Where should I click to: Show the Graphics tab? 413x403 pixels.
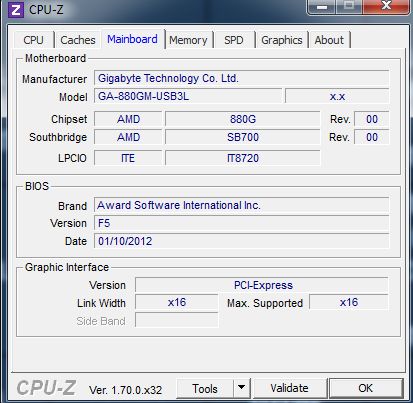tap(282, 40)
